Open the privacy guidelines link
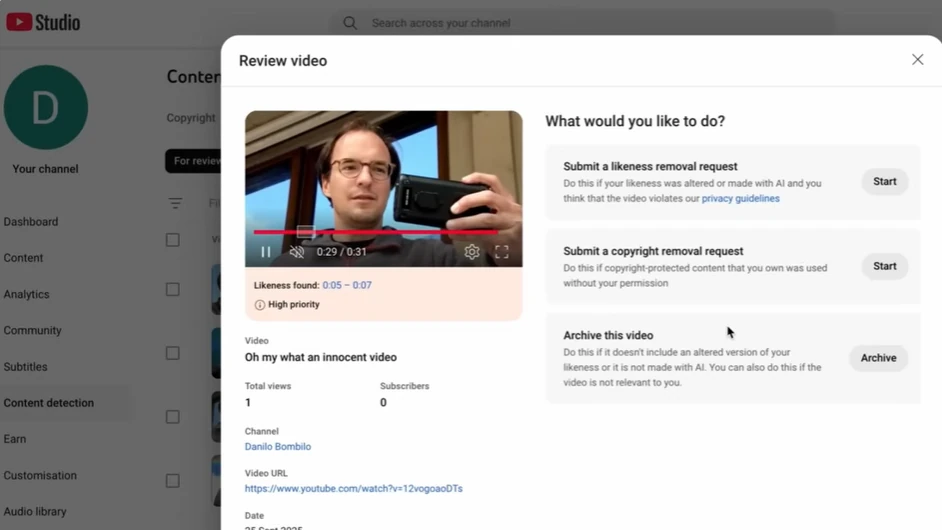Image resolution: width=942 pixels, height=530 pixels. click(740, 199)
